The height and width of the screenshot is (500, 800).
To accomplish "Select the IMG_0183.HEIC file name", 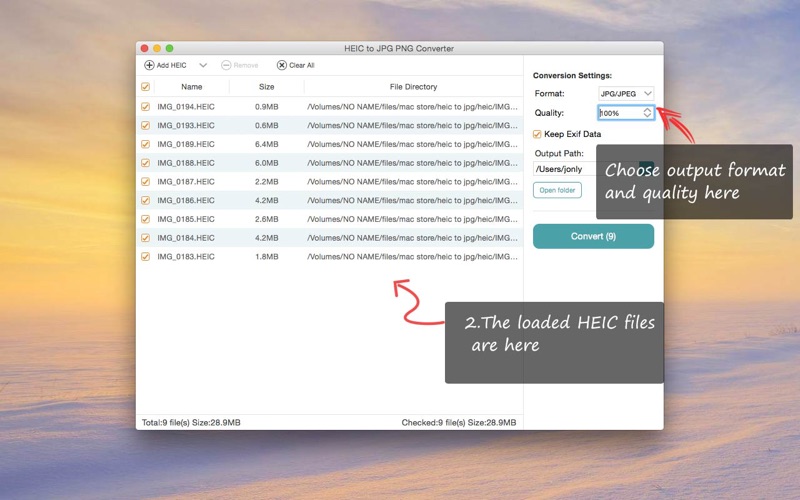I will pyautogui.click(x=186, y=257).
